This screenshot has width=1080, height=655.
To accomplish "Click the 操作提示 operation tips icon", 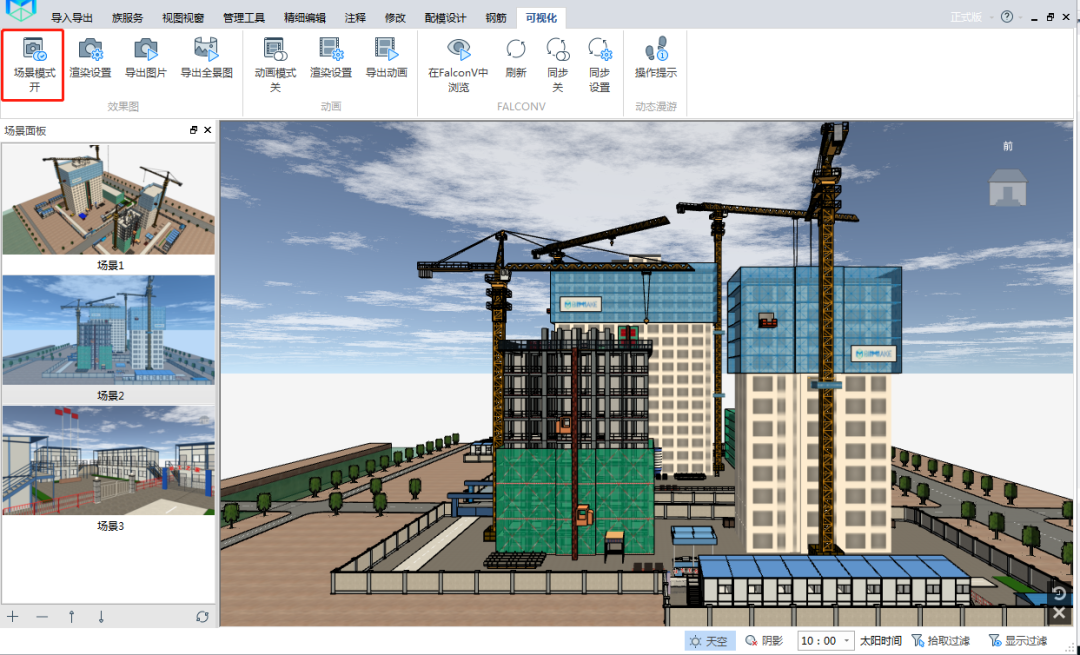I will pos(655,62).
